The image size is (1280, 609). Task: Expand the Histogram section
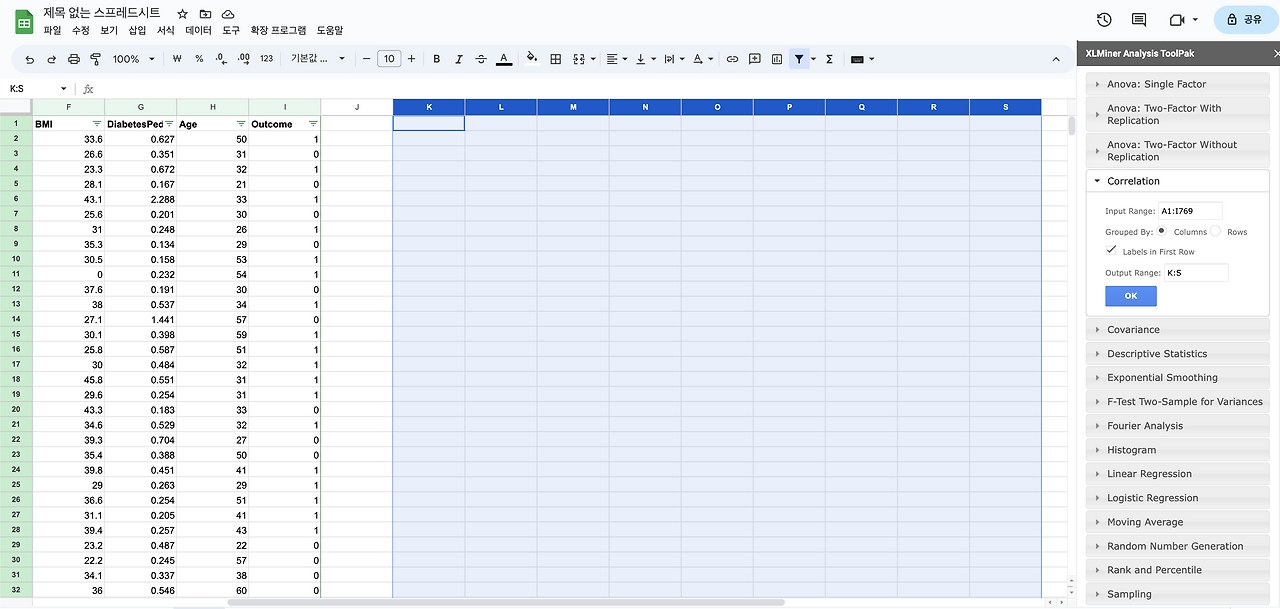pos(1177,450)
